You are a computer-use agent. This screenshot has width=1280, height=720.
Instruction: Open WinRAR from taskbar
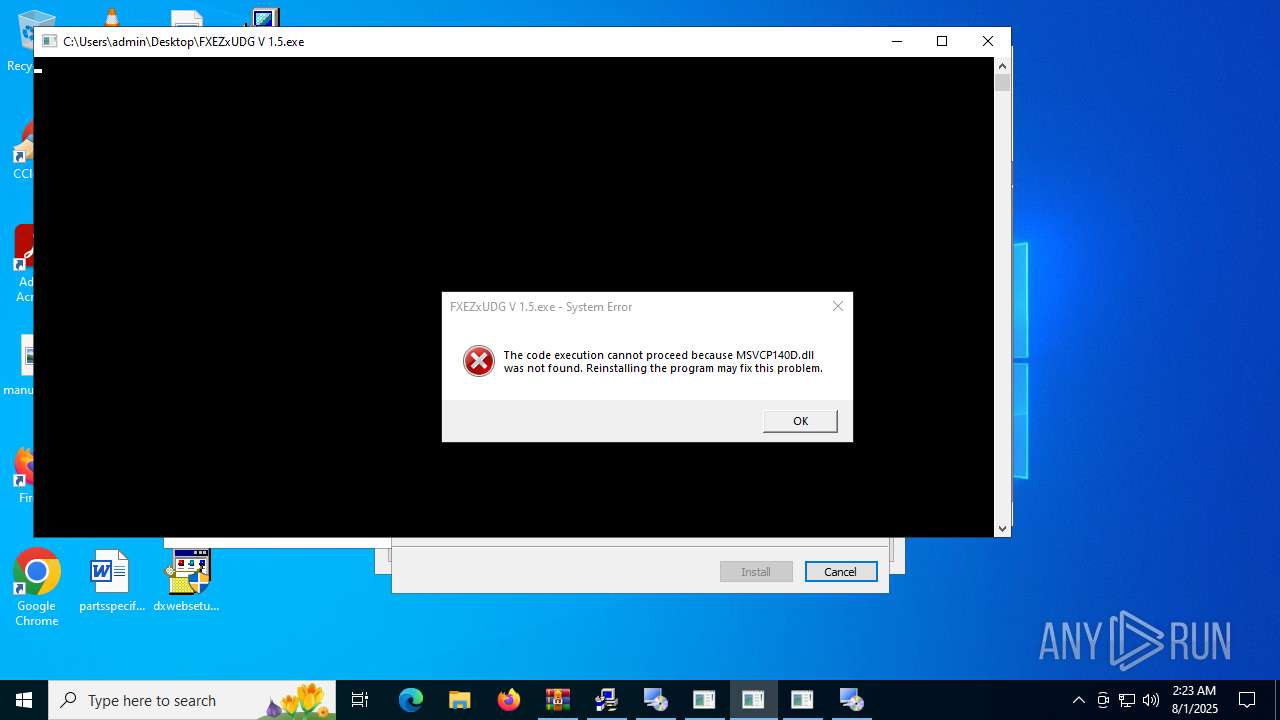coord(558,700)
